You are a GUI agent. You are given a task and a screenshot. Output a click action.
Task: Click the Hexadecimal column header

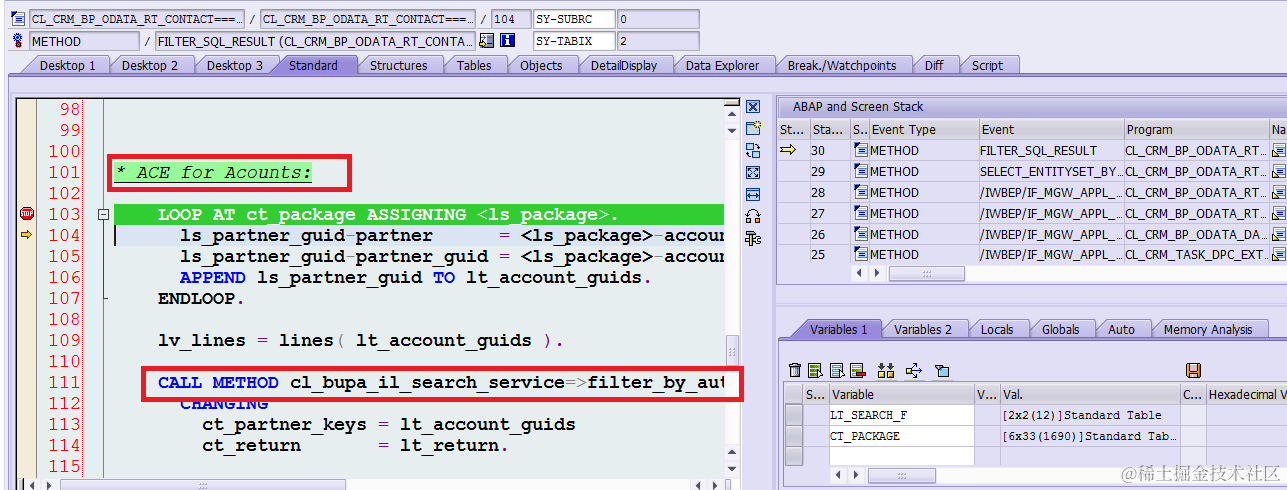[1246, 394]
